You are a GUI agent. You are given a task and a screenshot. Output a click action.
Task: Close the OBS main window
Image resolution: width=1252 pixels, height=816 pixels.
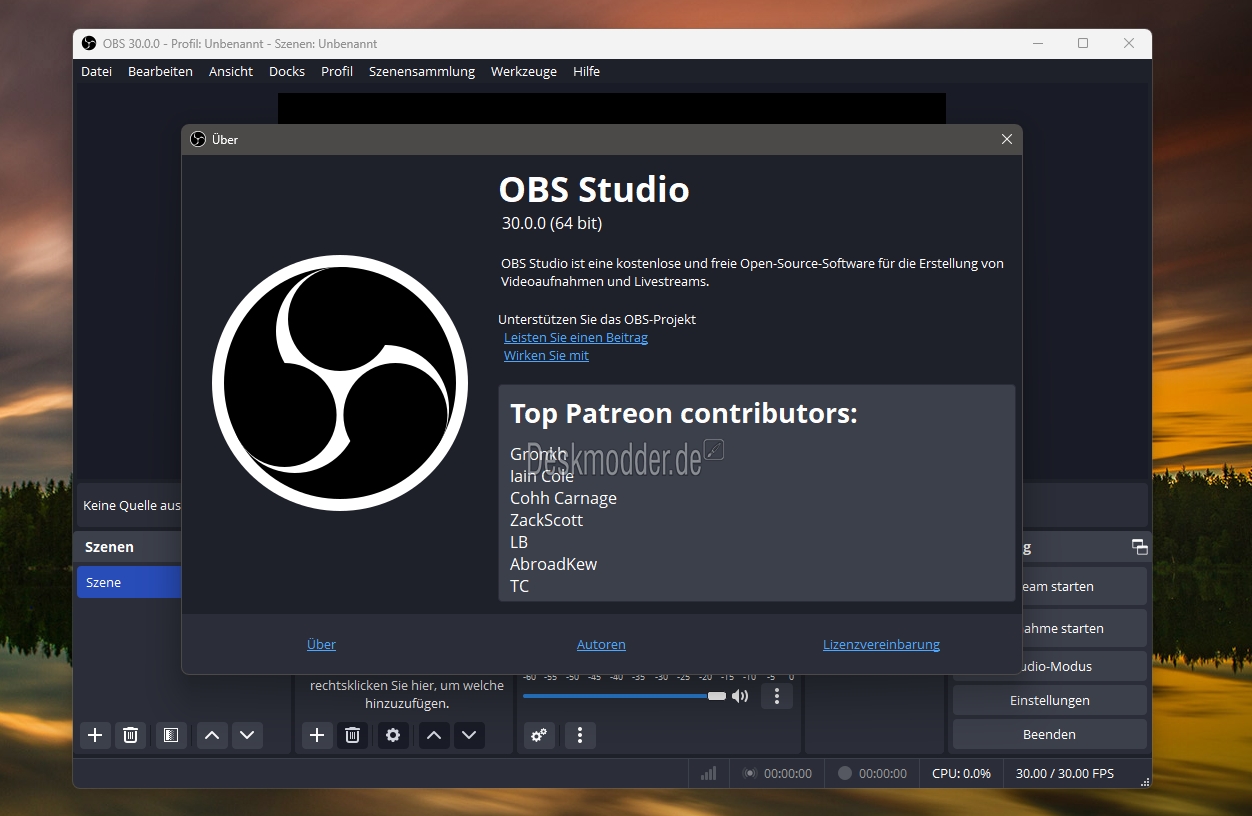1129,44
